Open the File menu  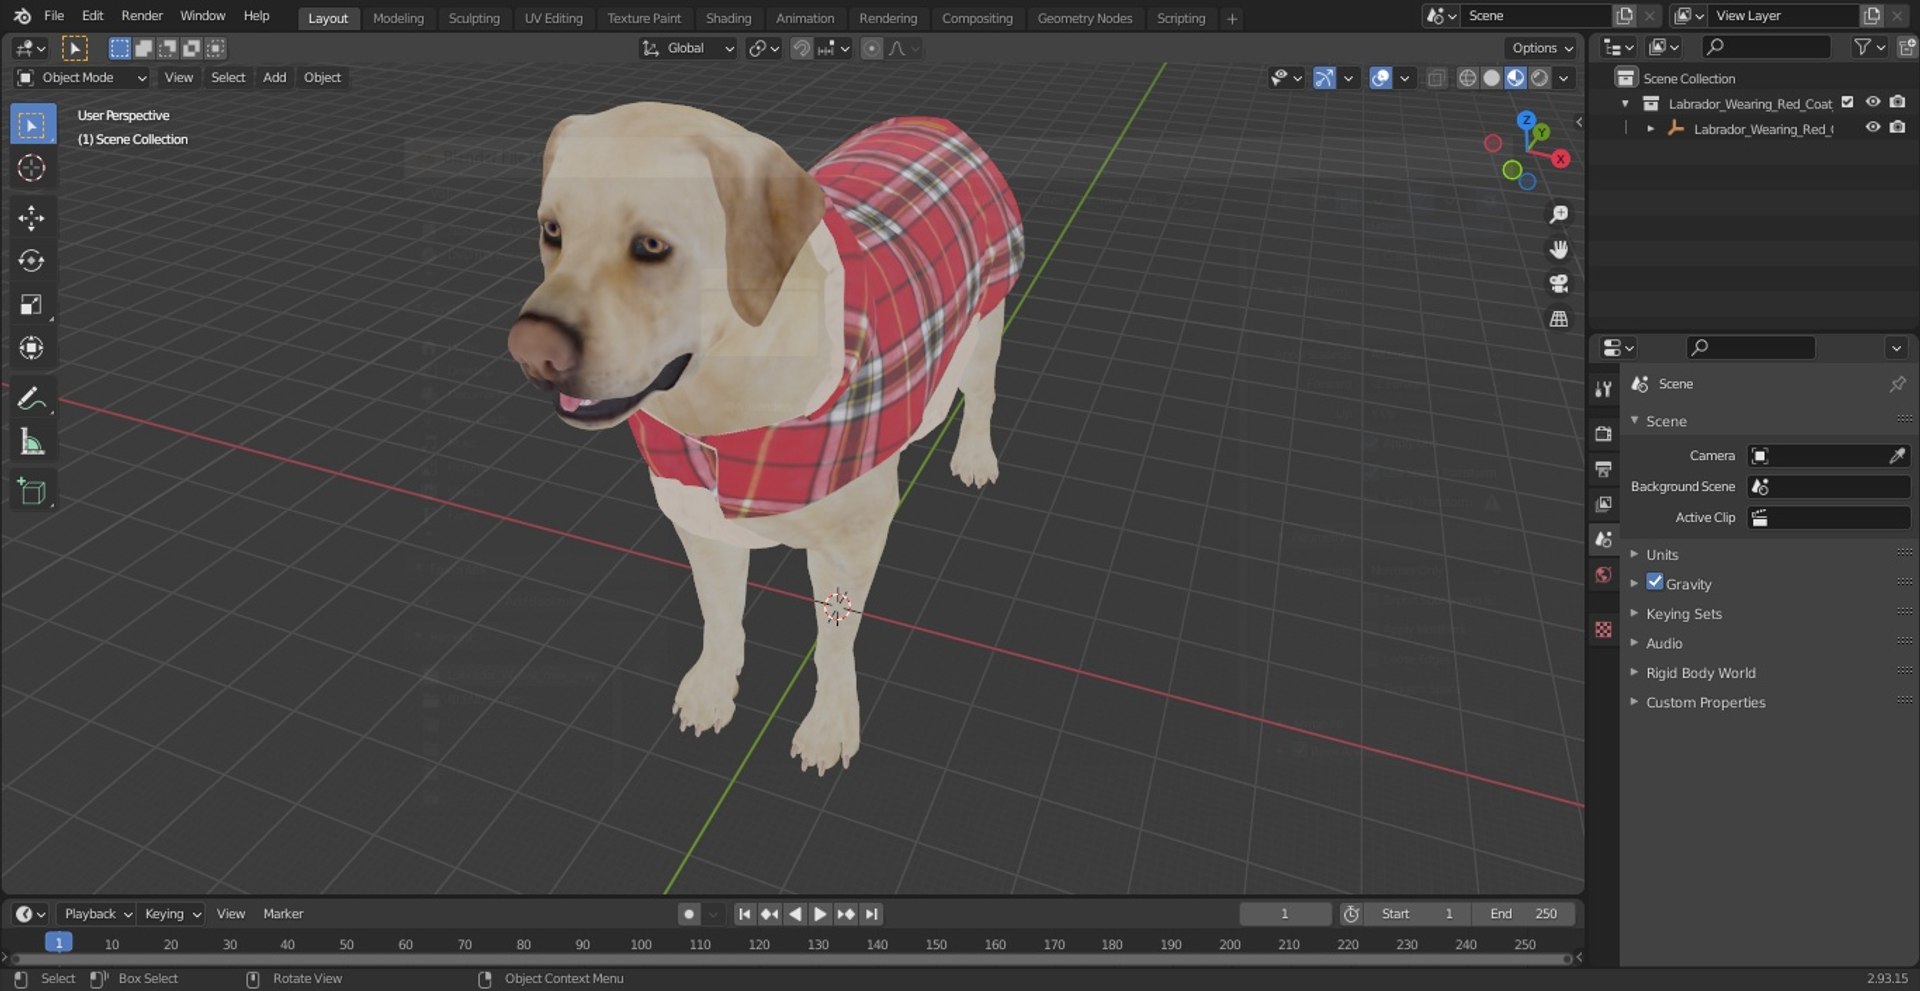[x=54, y=16]
